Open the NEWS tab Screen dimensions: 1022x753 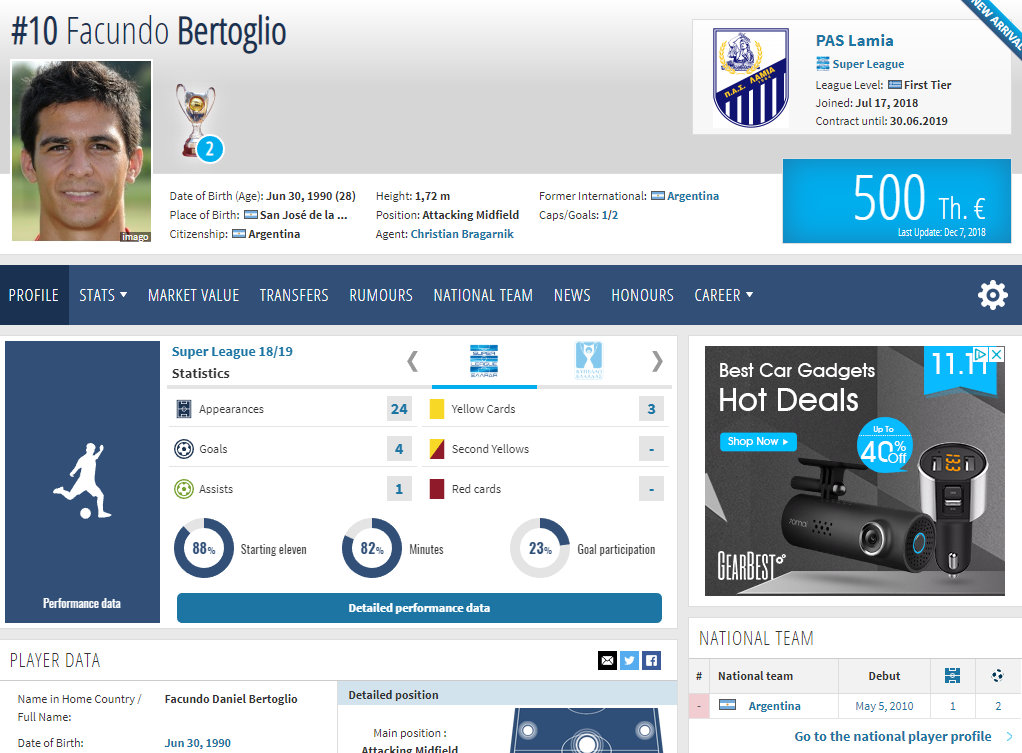click(572, 295)
